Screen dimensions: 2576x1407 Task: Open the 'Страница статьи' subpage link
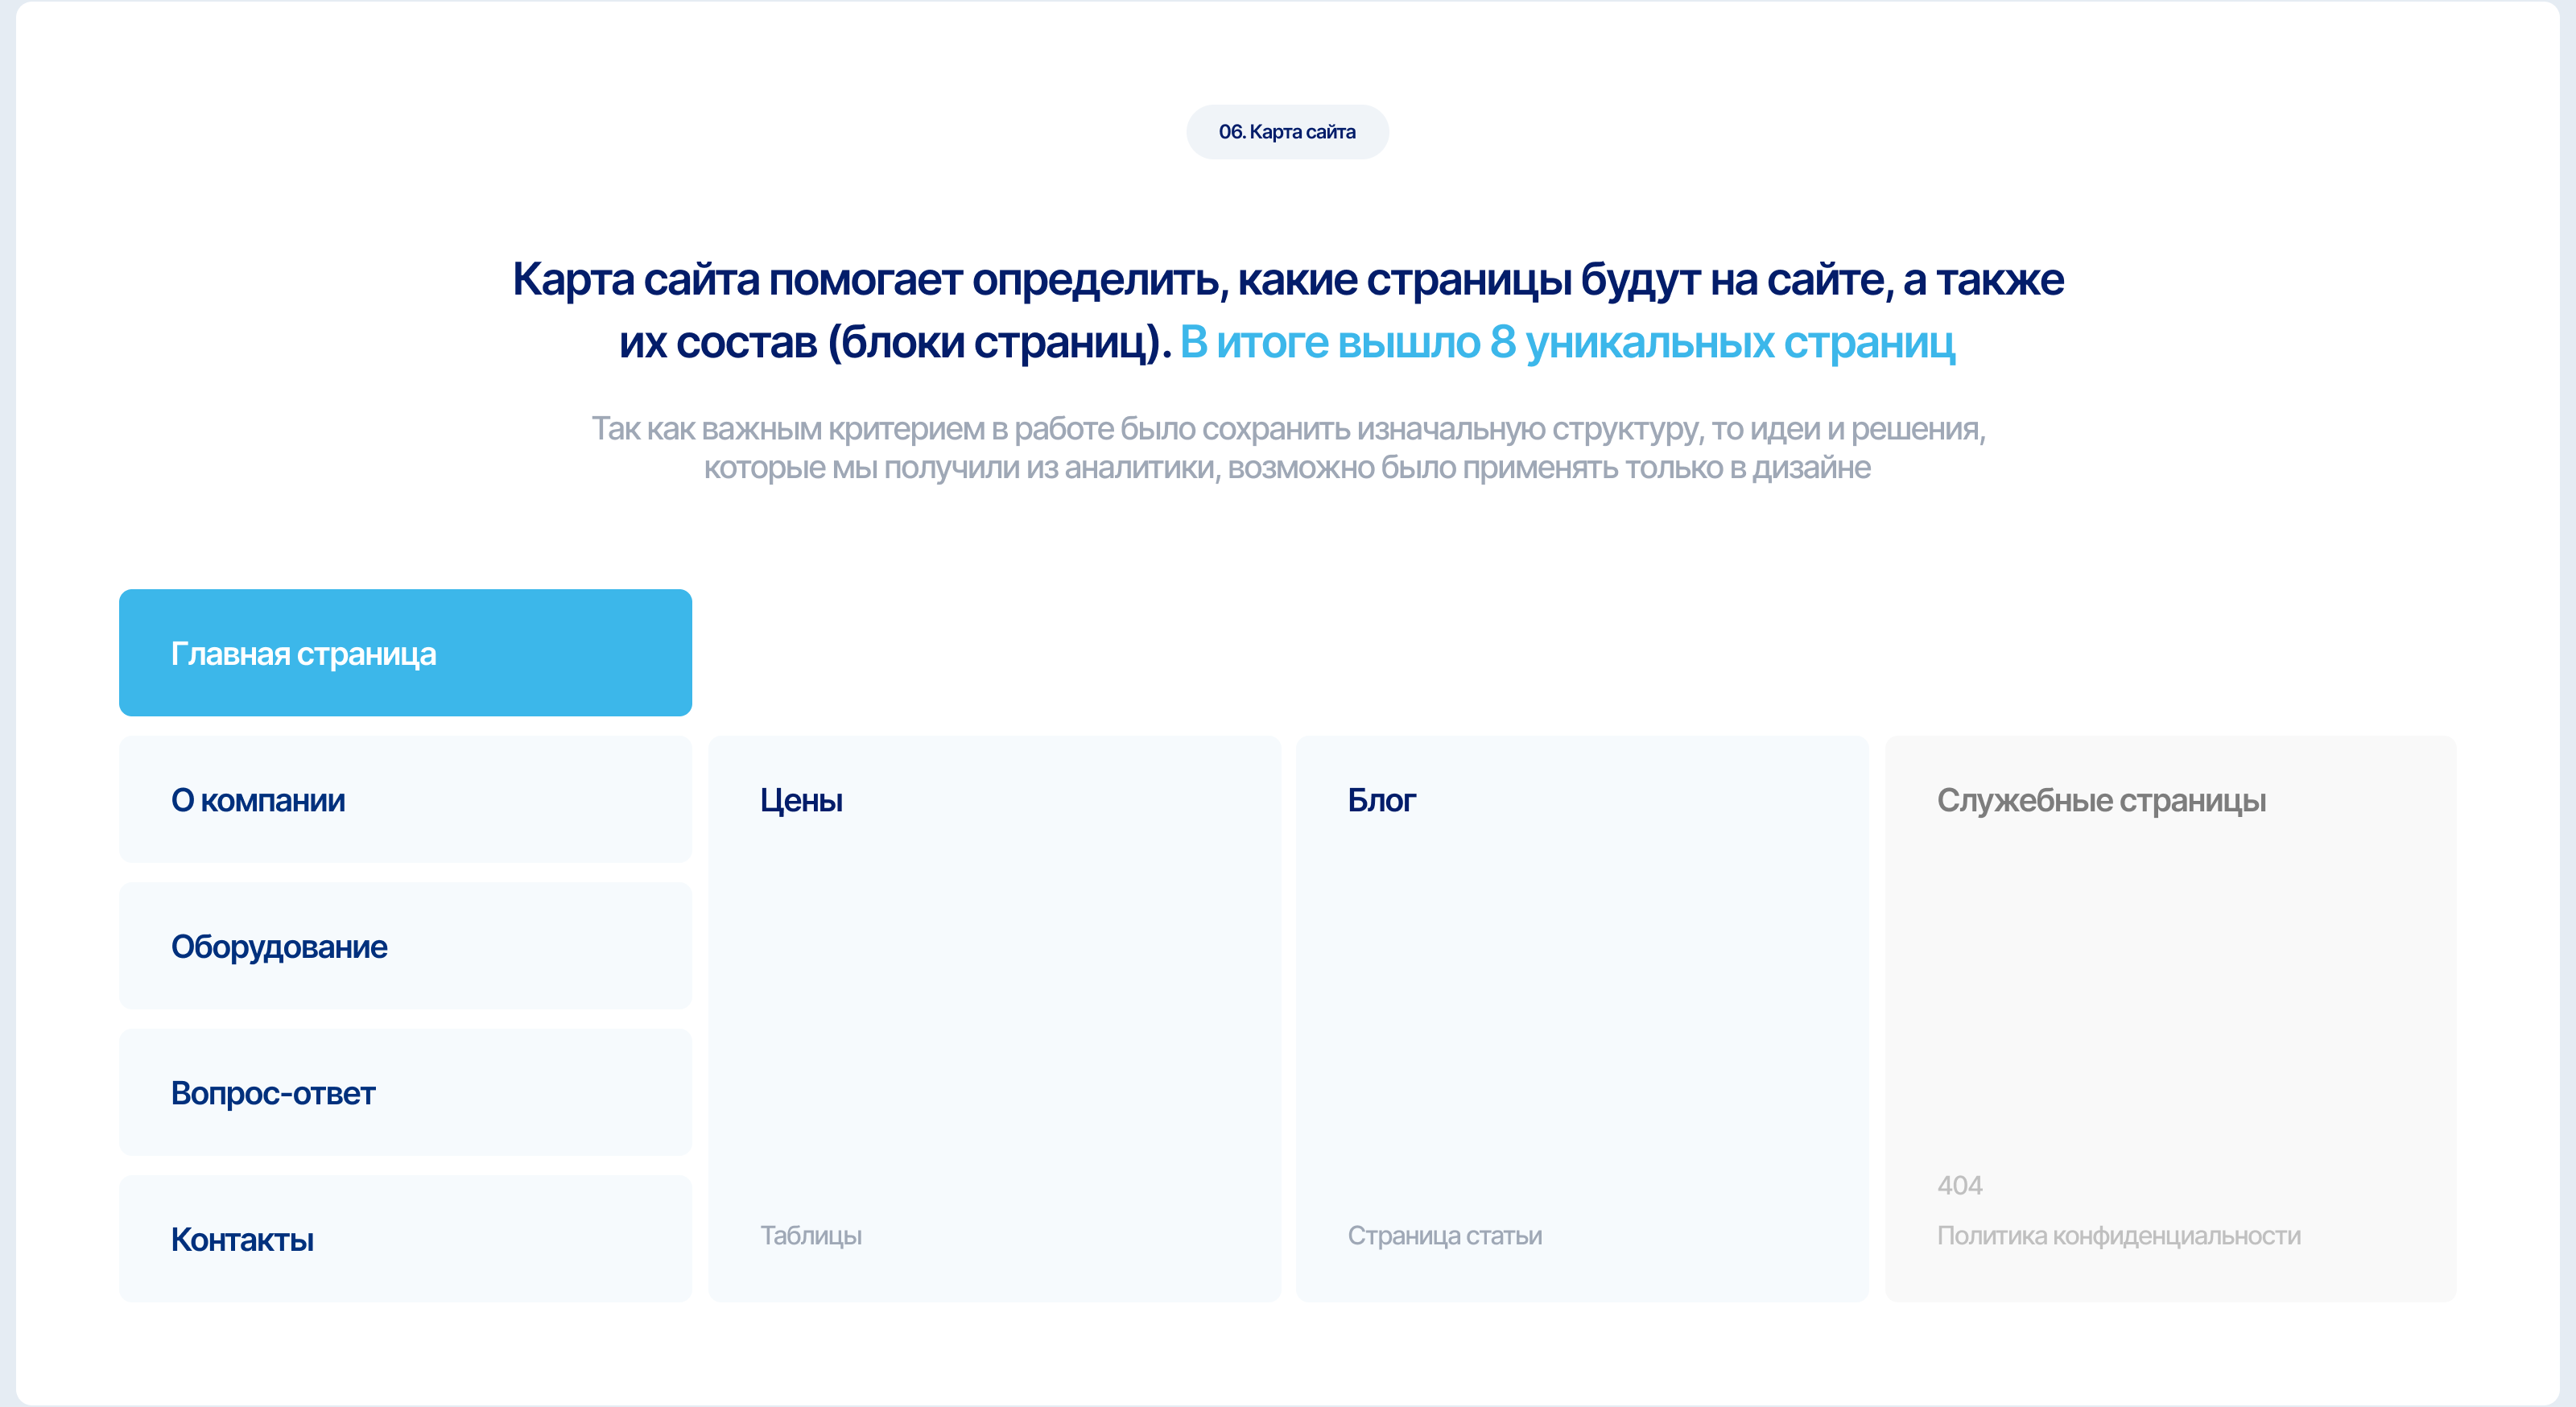pos(1444,1235)
